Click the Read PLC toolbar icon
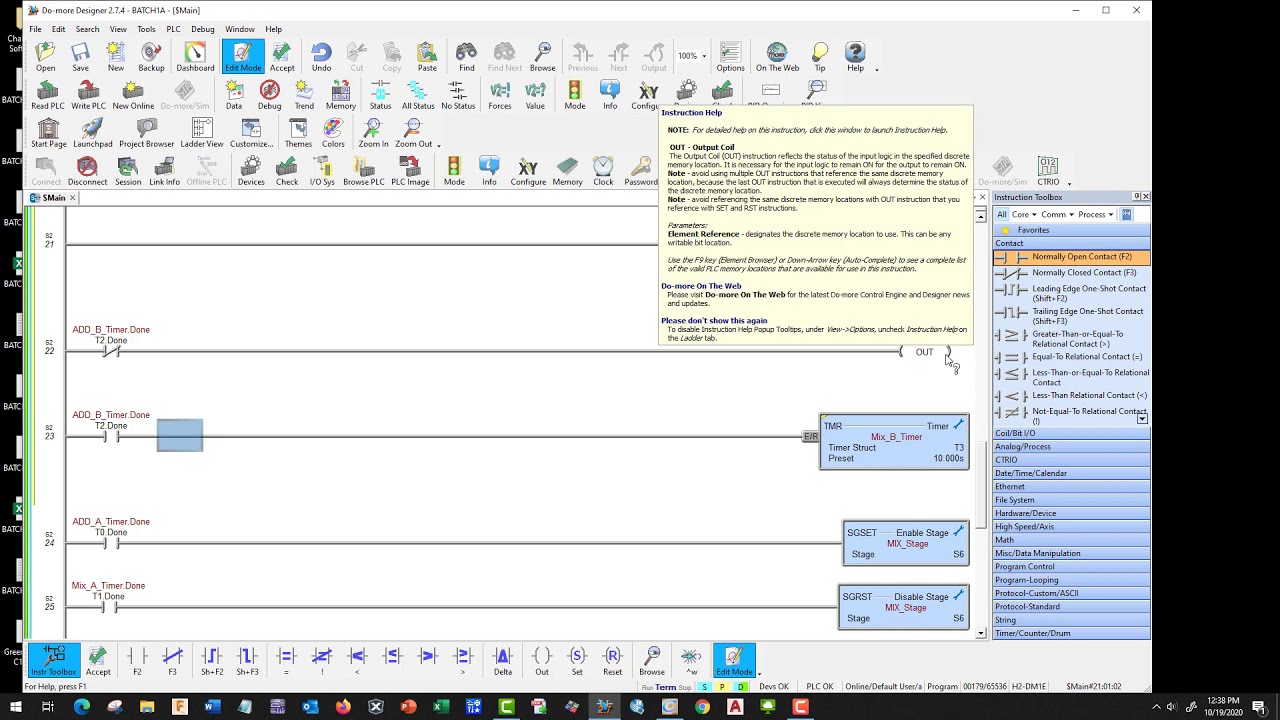This screenshot has width=1280, height=720. (x=47, y=96)
